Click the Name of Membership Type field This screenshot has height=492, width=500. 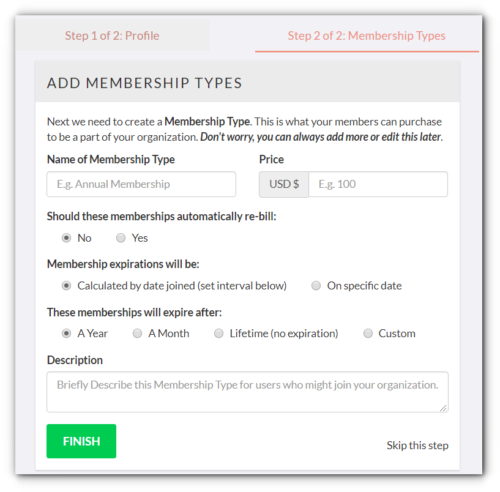[x=141, y=184]
